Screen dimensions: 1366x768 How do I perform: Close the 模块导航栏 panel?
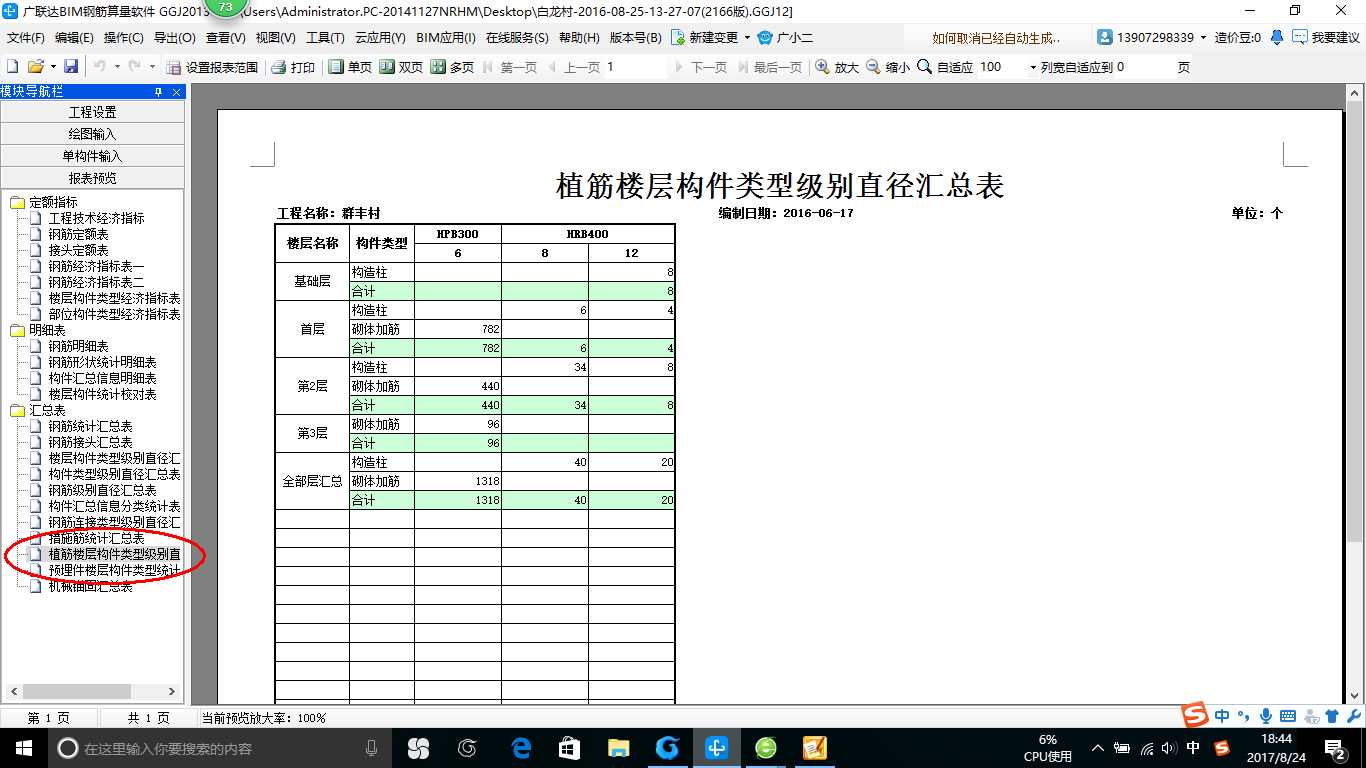coord(177,92)
